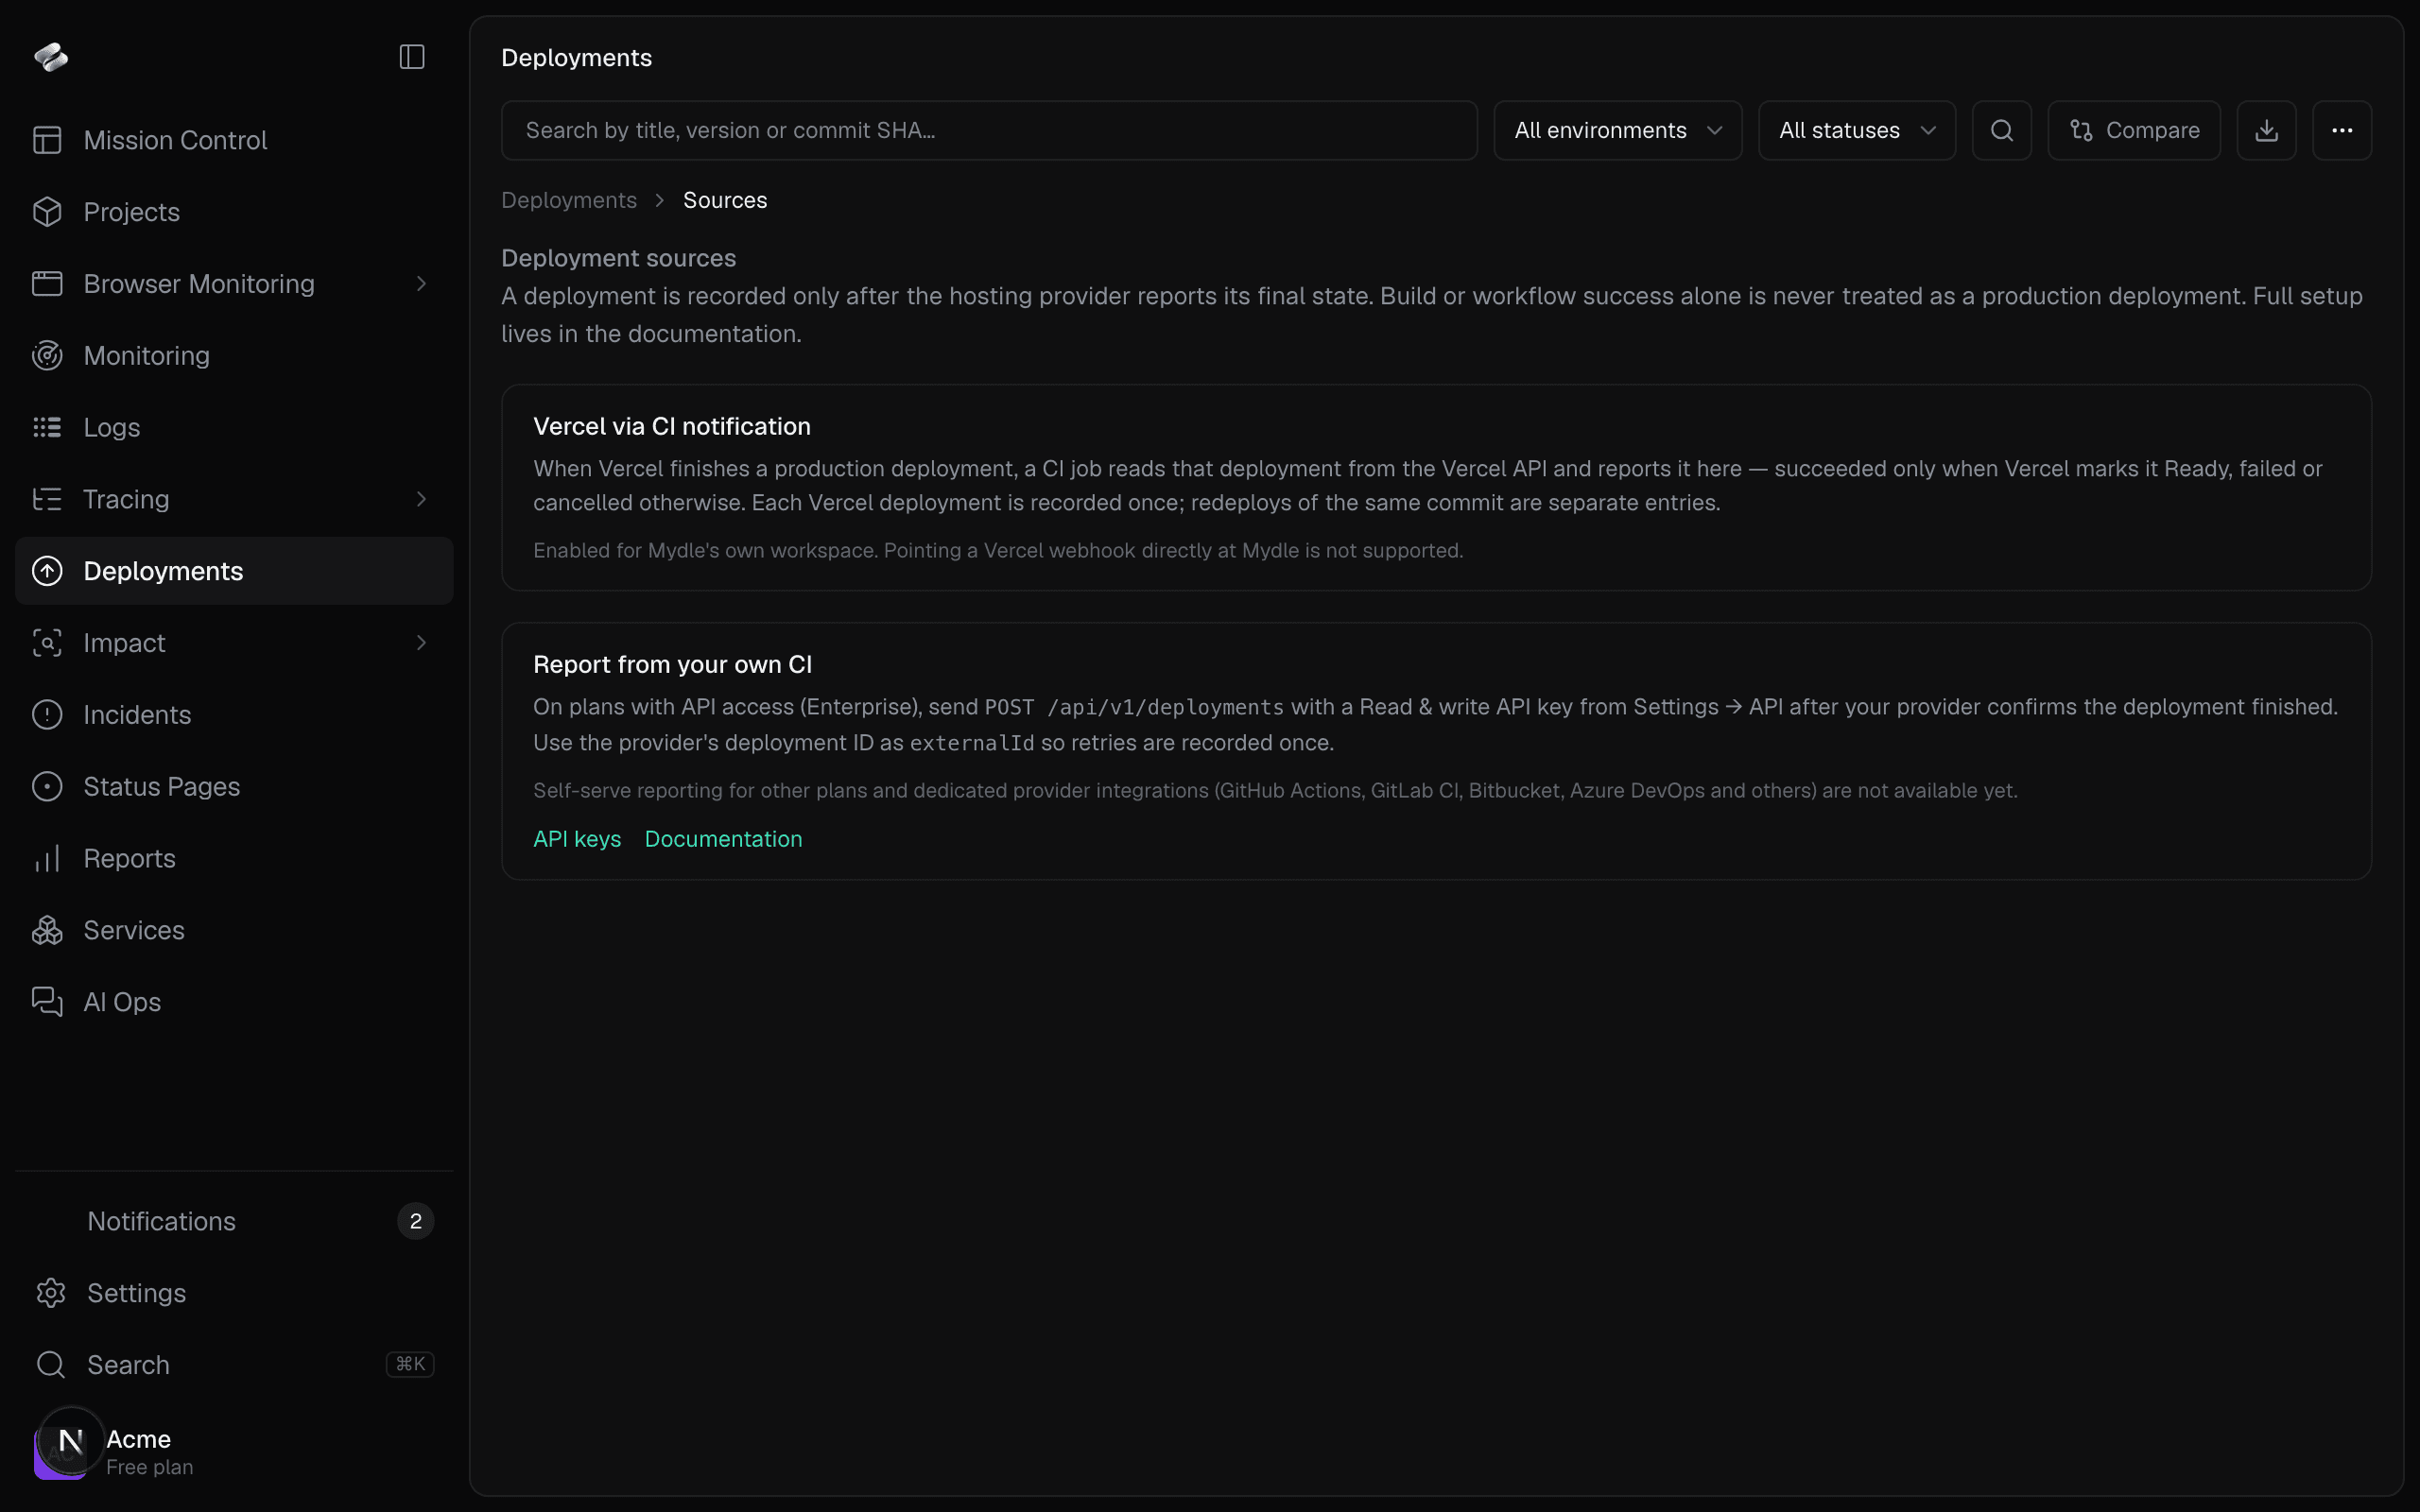Click the 'Deployment sources' heading
This screenshot has width=2420, height=1512.
point(618,258)
